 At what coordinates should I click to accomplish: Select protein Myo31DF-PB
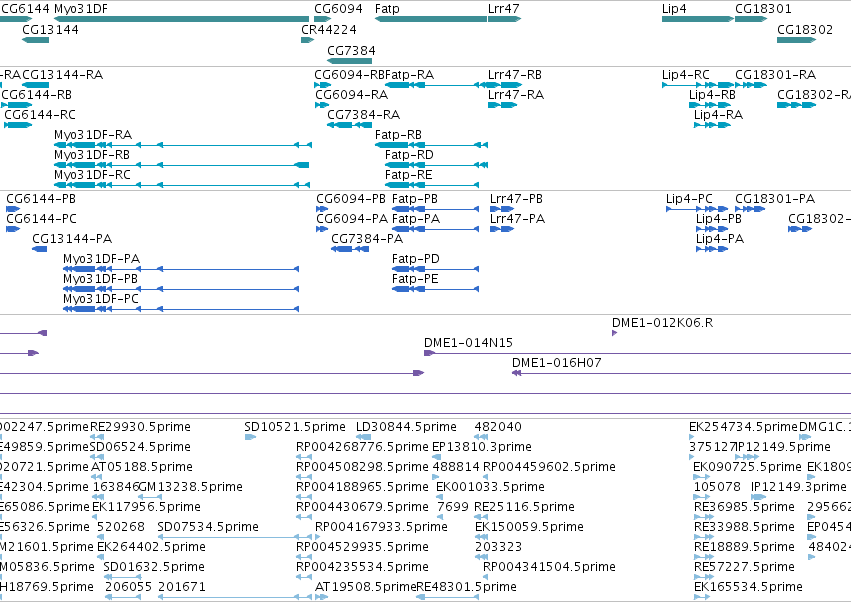pos(181,289)
